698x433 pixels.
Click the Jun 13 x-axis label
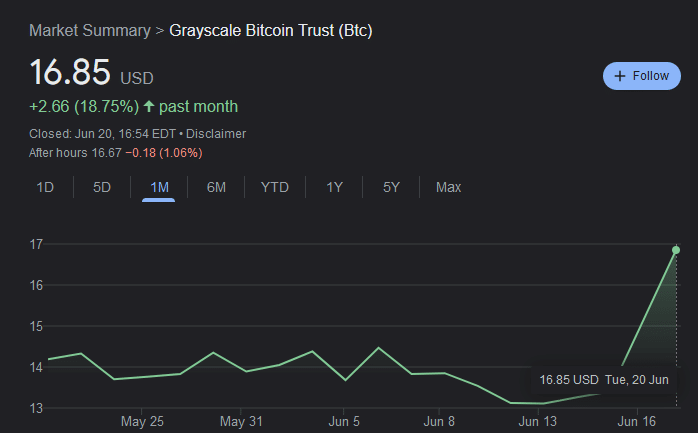pyautogui.click(x=538, y=421)
